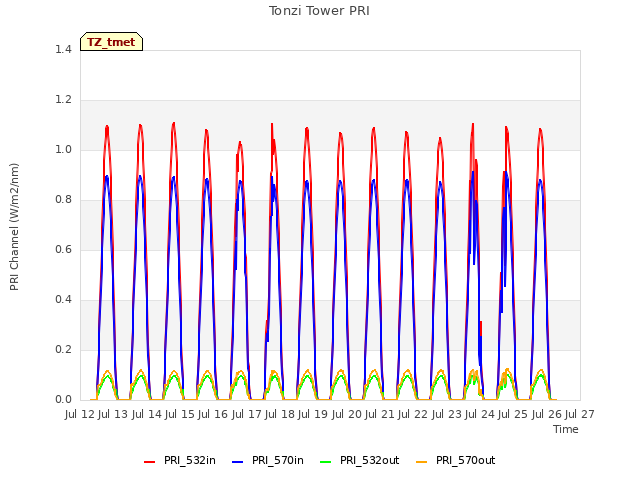
Task: Click the Time x-axis label
Action: pos(566,429)
